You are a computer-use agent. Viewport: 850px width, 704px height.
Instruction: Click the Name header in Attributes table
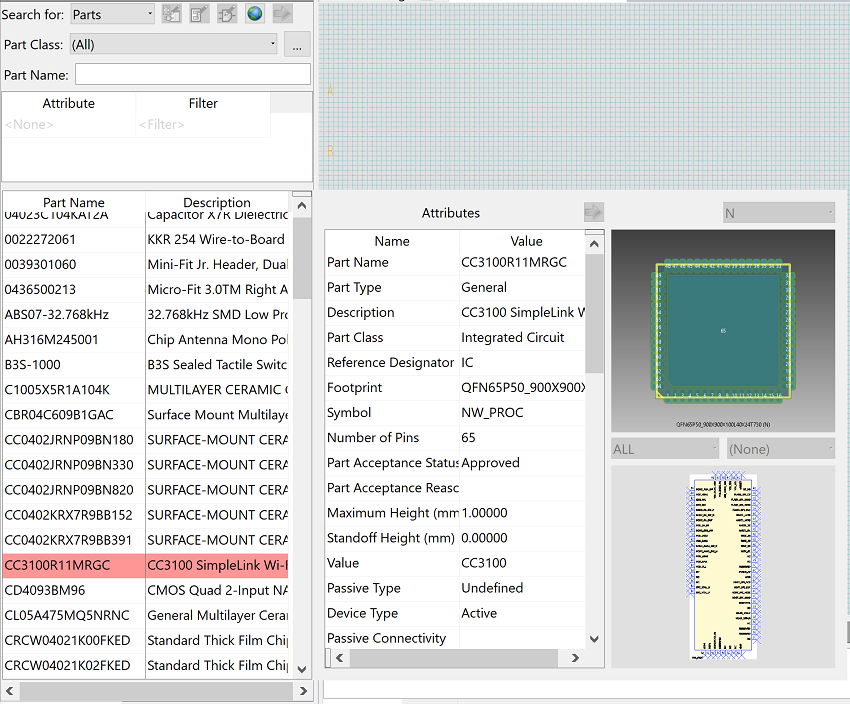(392, 241)
